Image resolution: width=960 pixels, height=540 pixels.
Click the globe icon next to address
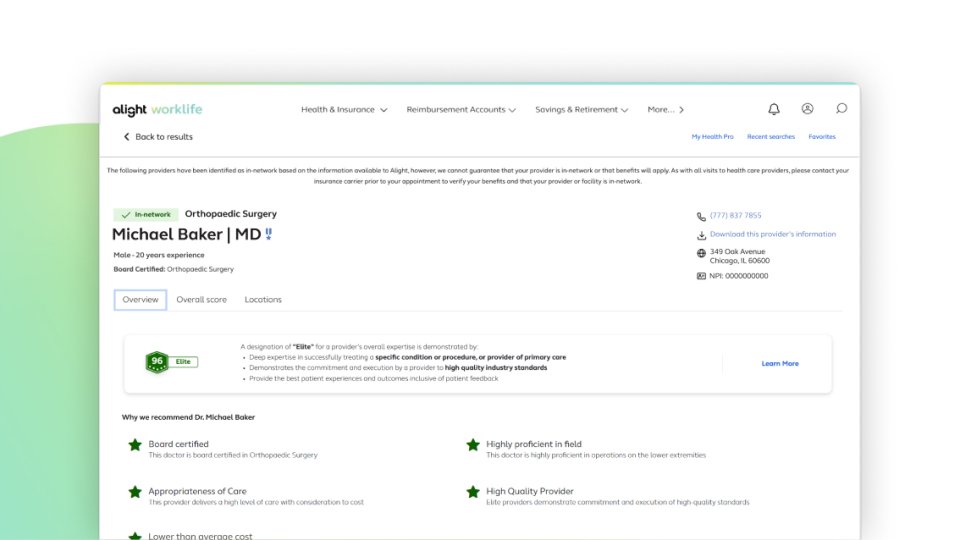click(701, 253)
